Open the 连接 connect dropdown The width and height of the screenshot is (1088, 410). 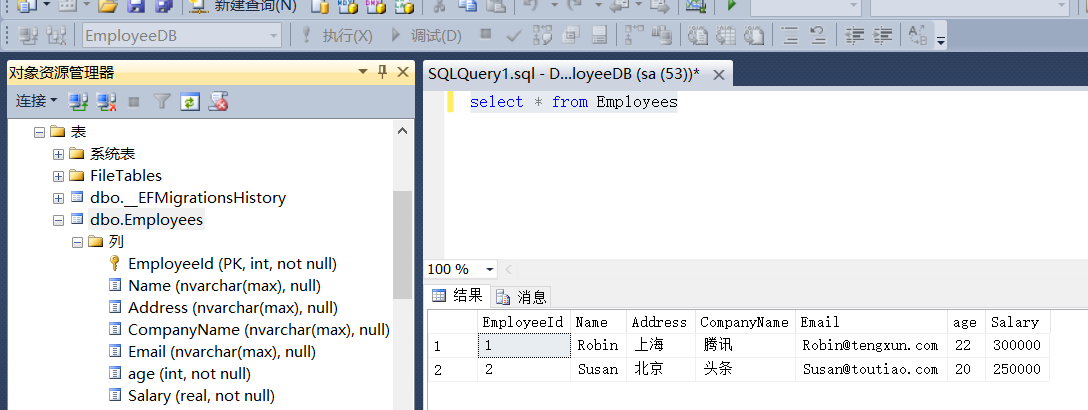[x=36, y=101]
